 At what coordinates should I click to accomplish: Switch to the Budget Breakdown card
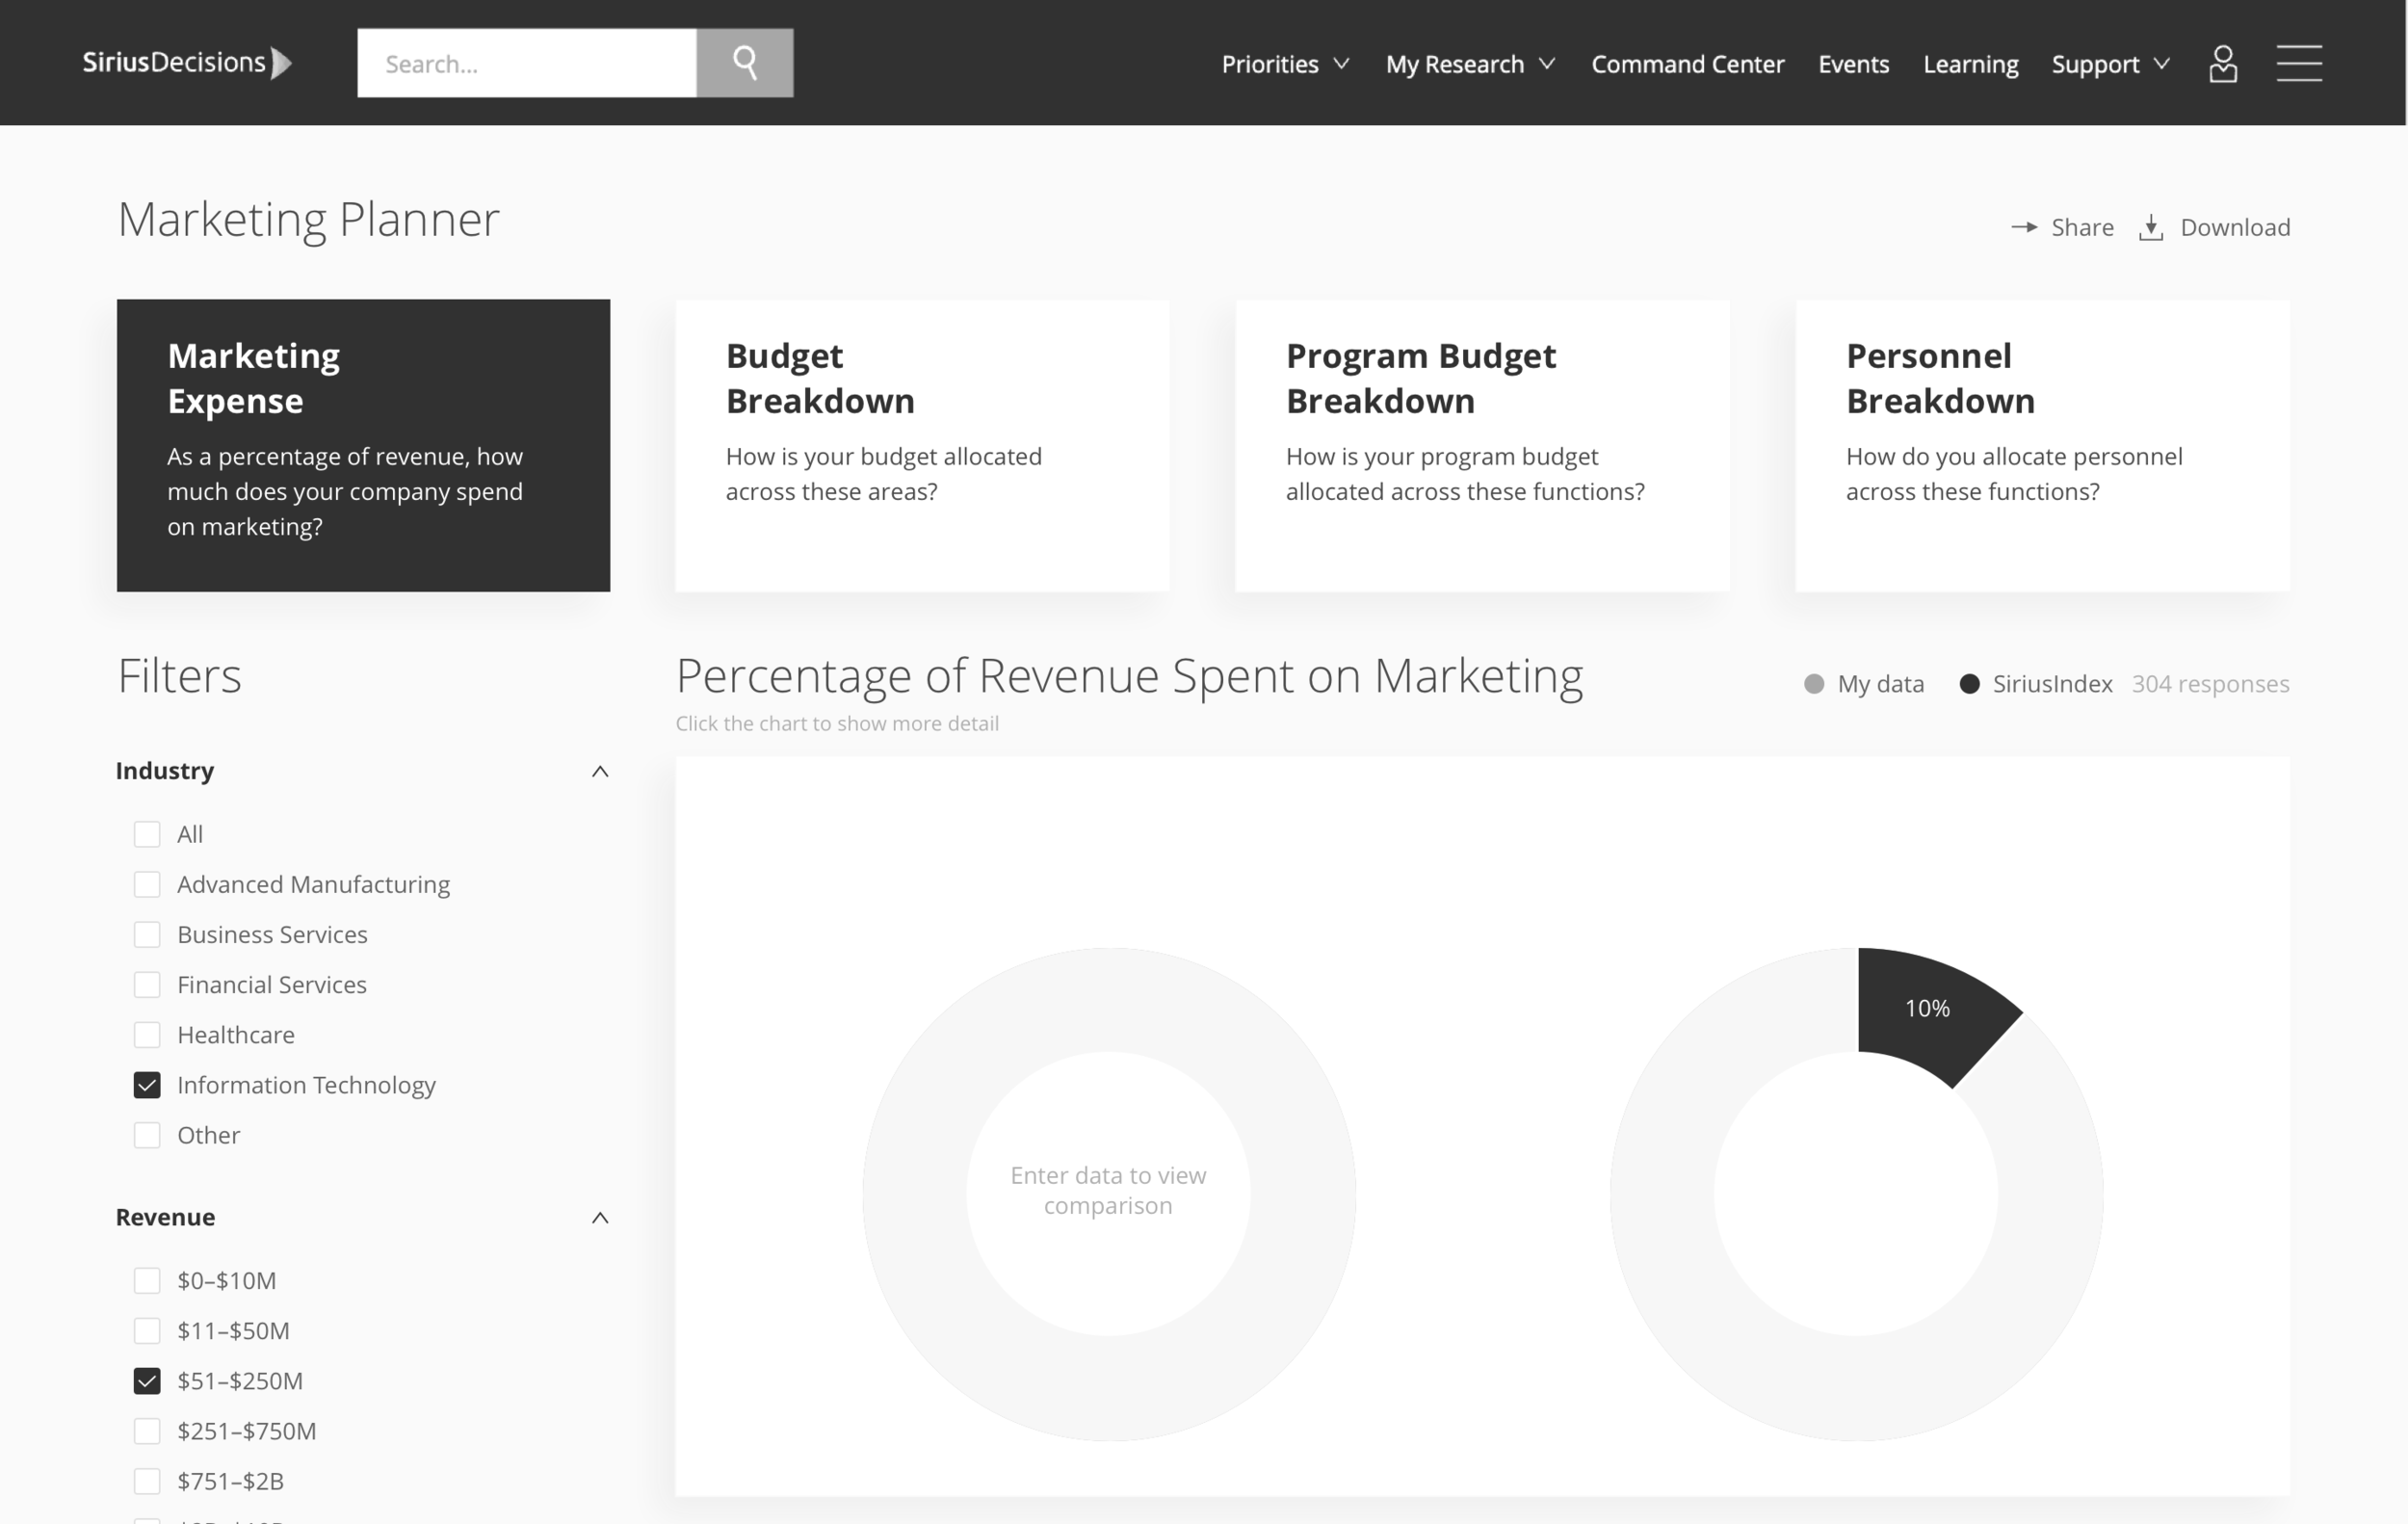point(921,445)
